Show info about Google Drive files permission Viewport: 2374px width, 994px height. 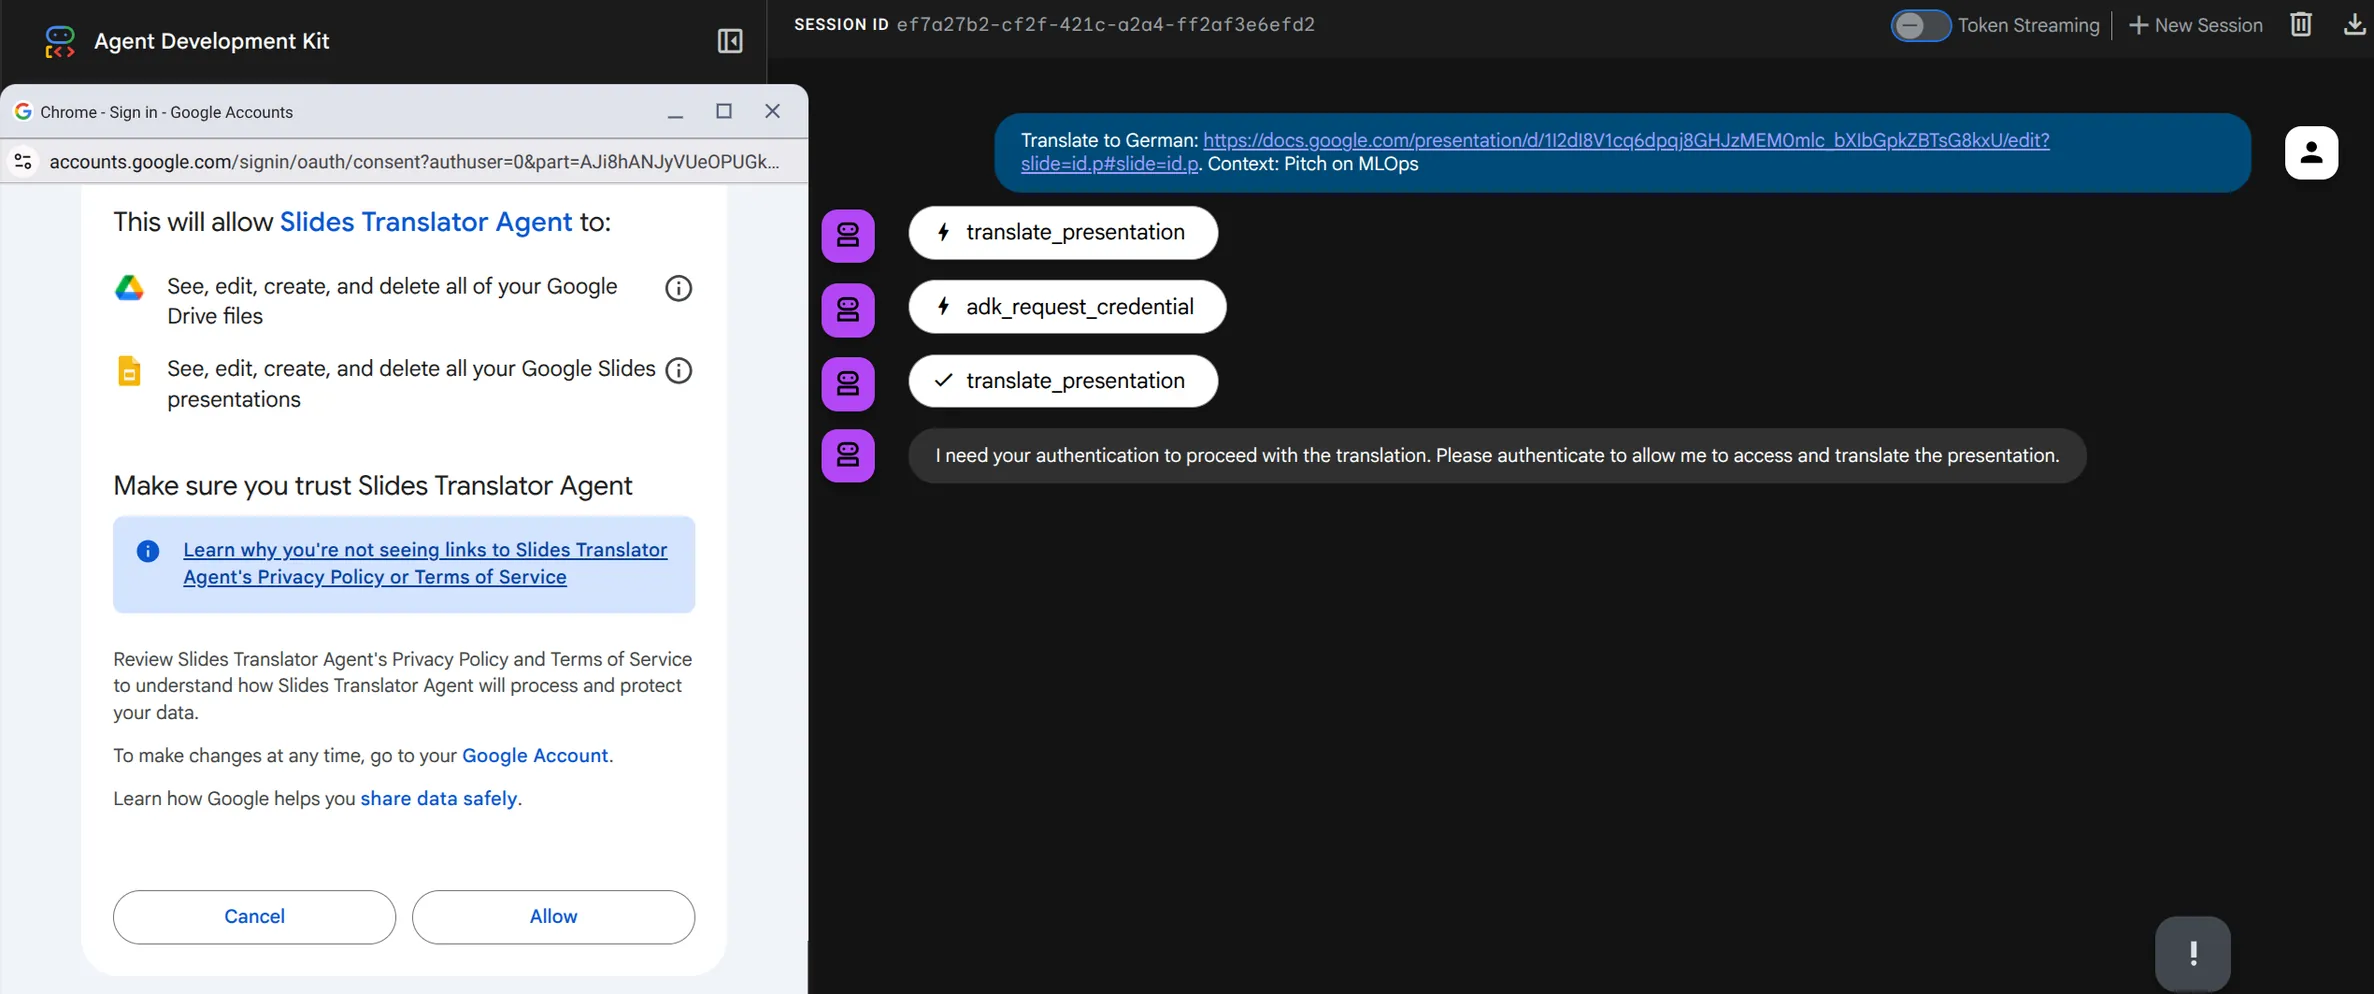[678, 288]
